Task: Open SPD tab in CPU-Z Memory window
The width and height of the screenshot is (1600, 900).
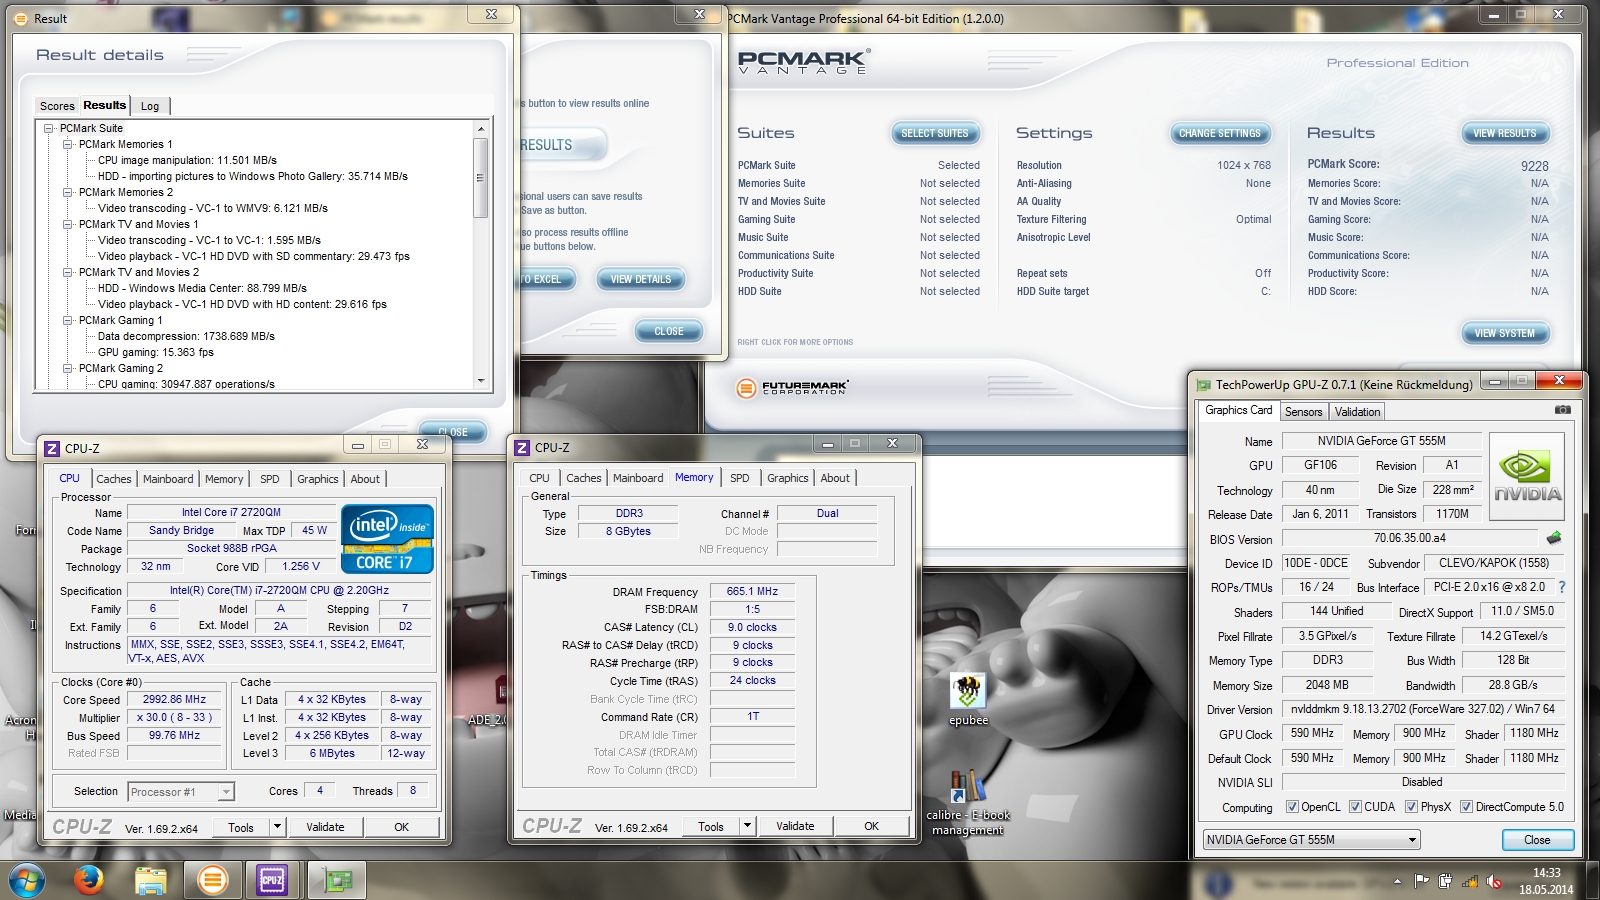Action: 740,478
